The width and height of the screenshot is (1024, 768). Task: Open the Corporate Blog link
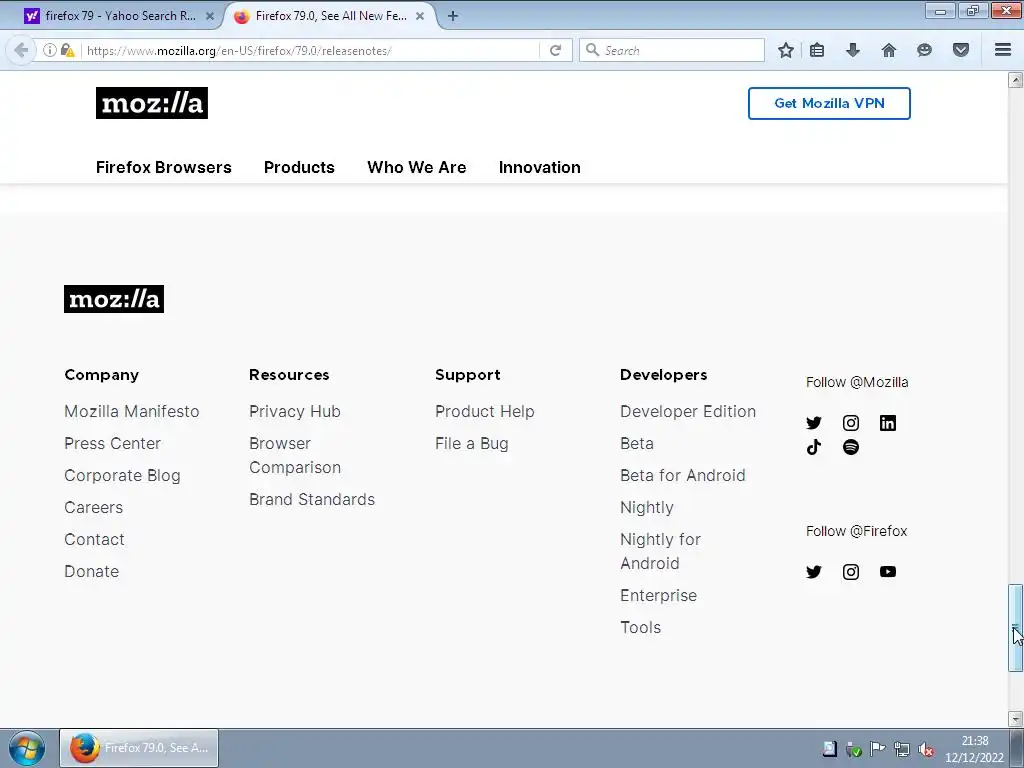[x=122, y=475]
